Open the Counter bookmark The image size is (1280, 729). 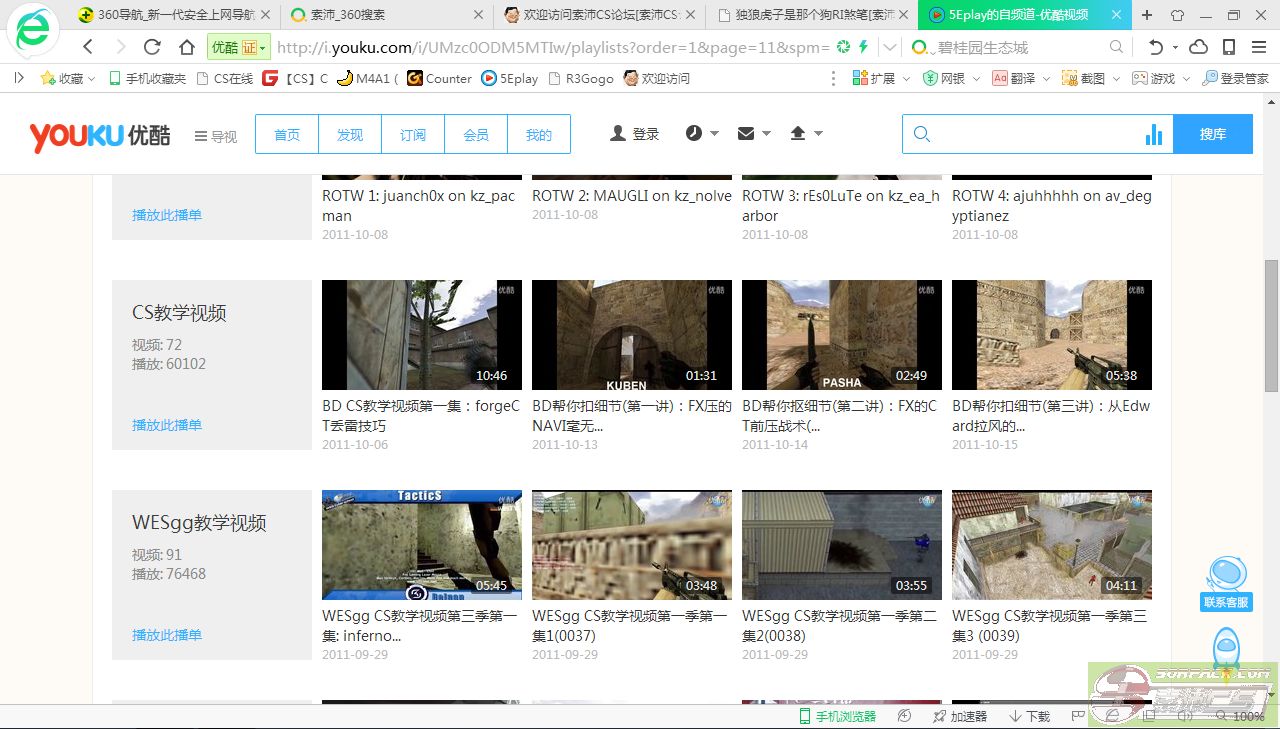[440, 78]
